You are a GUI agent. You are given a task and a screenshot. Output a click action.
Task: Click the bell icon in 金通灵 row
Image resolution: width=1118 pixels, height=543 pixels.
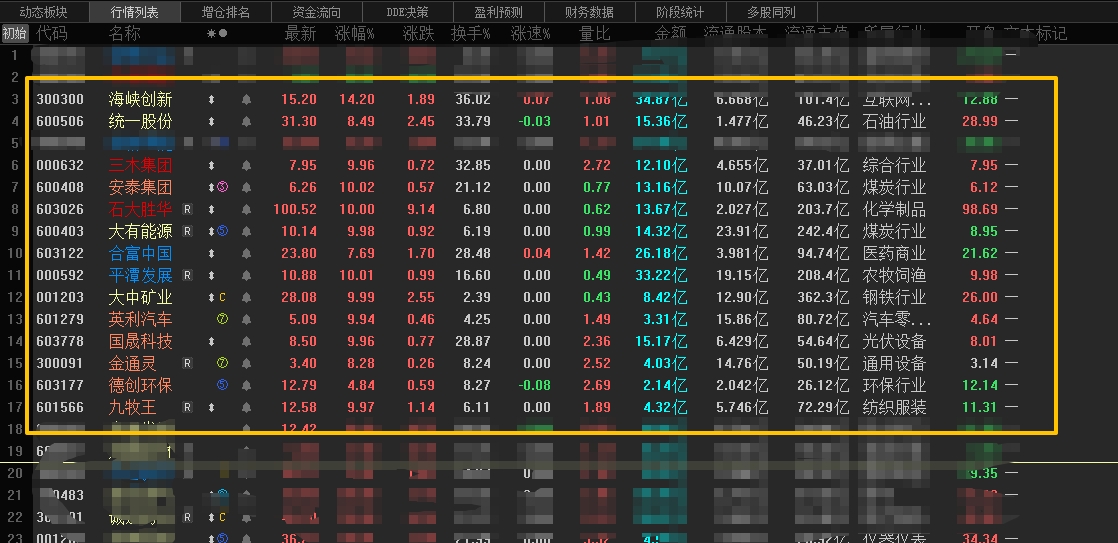click(246, 363)
